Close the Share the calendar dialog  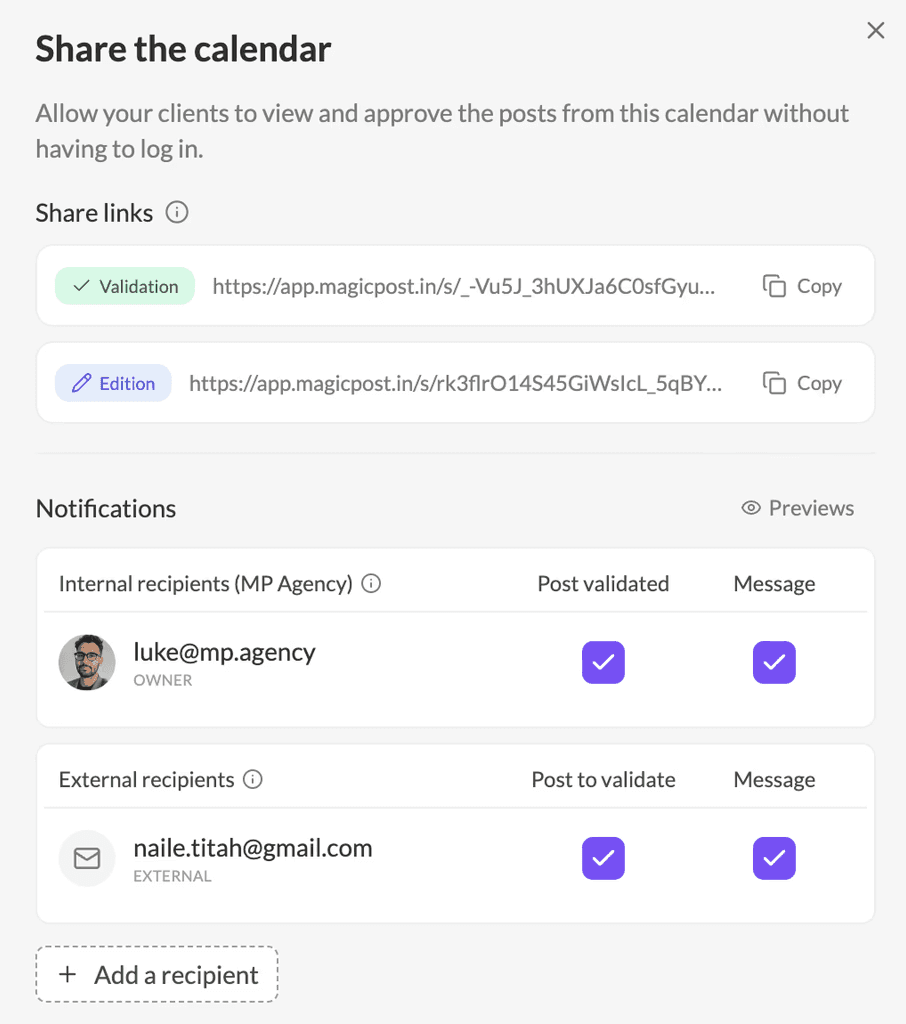click(875, 30)
